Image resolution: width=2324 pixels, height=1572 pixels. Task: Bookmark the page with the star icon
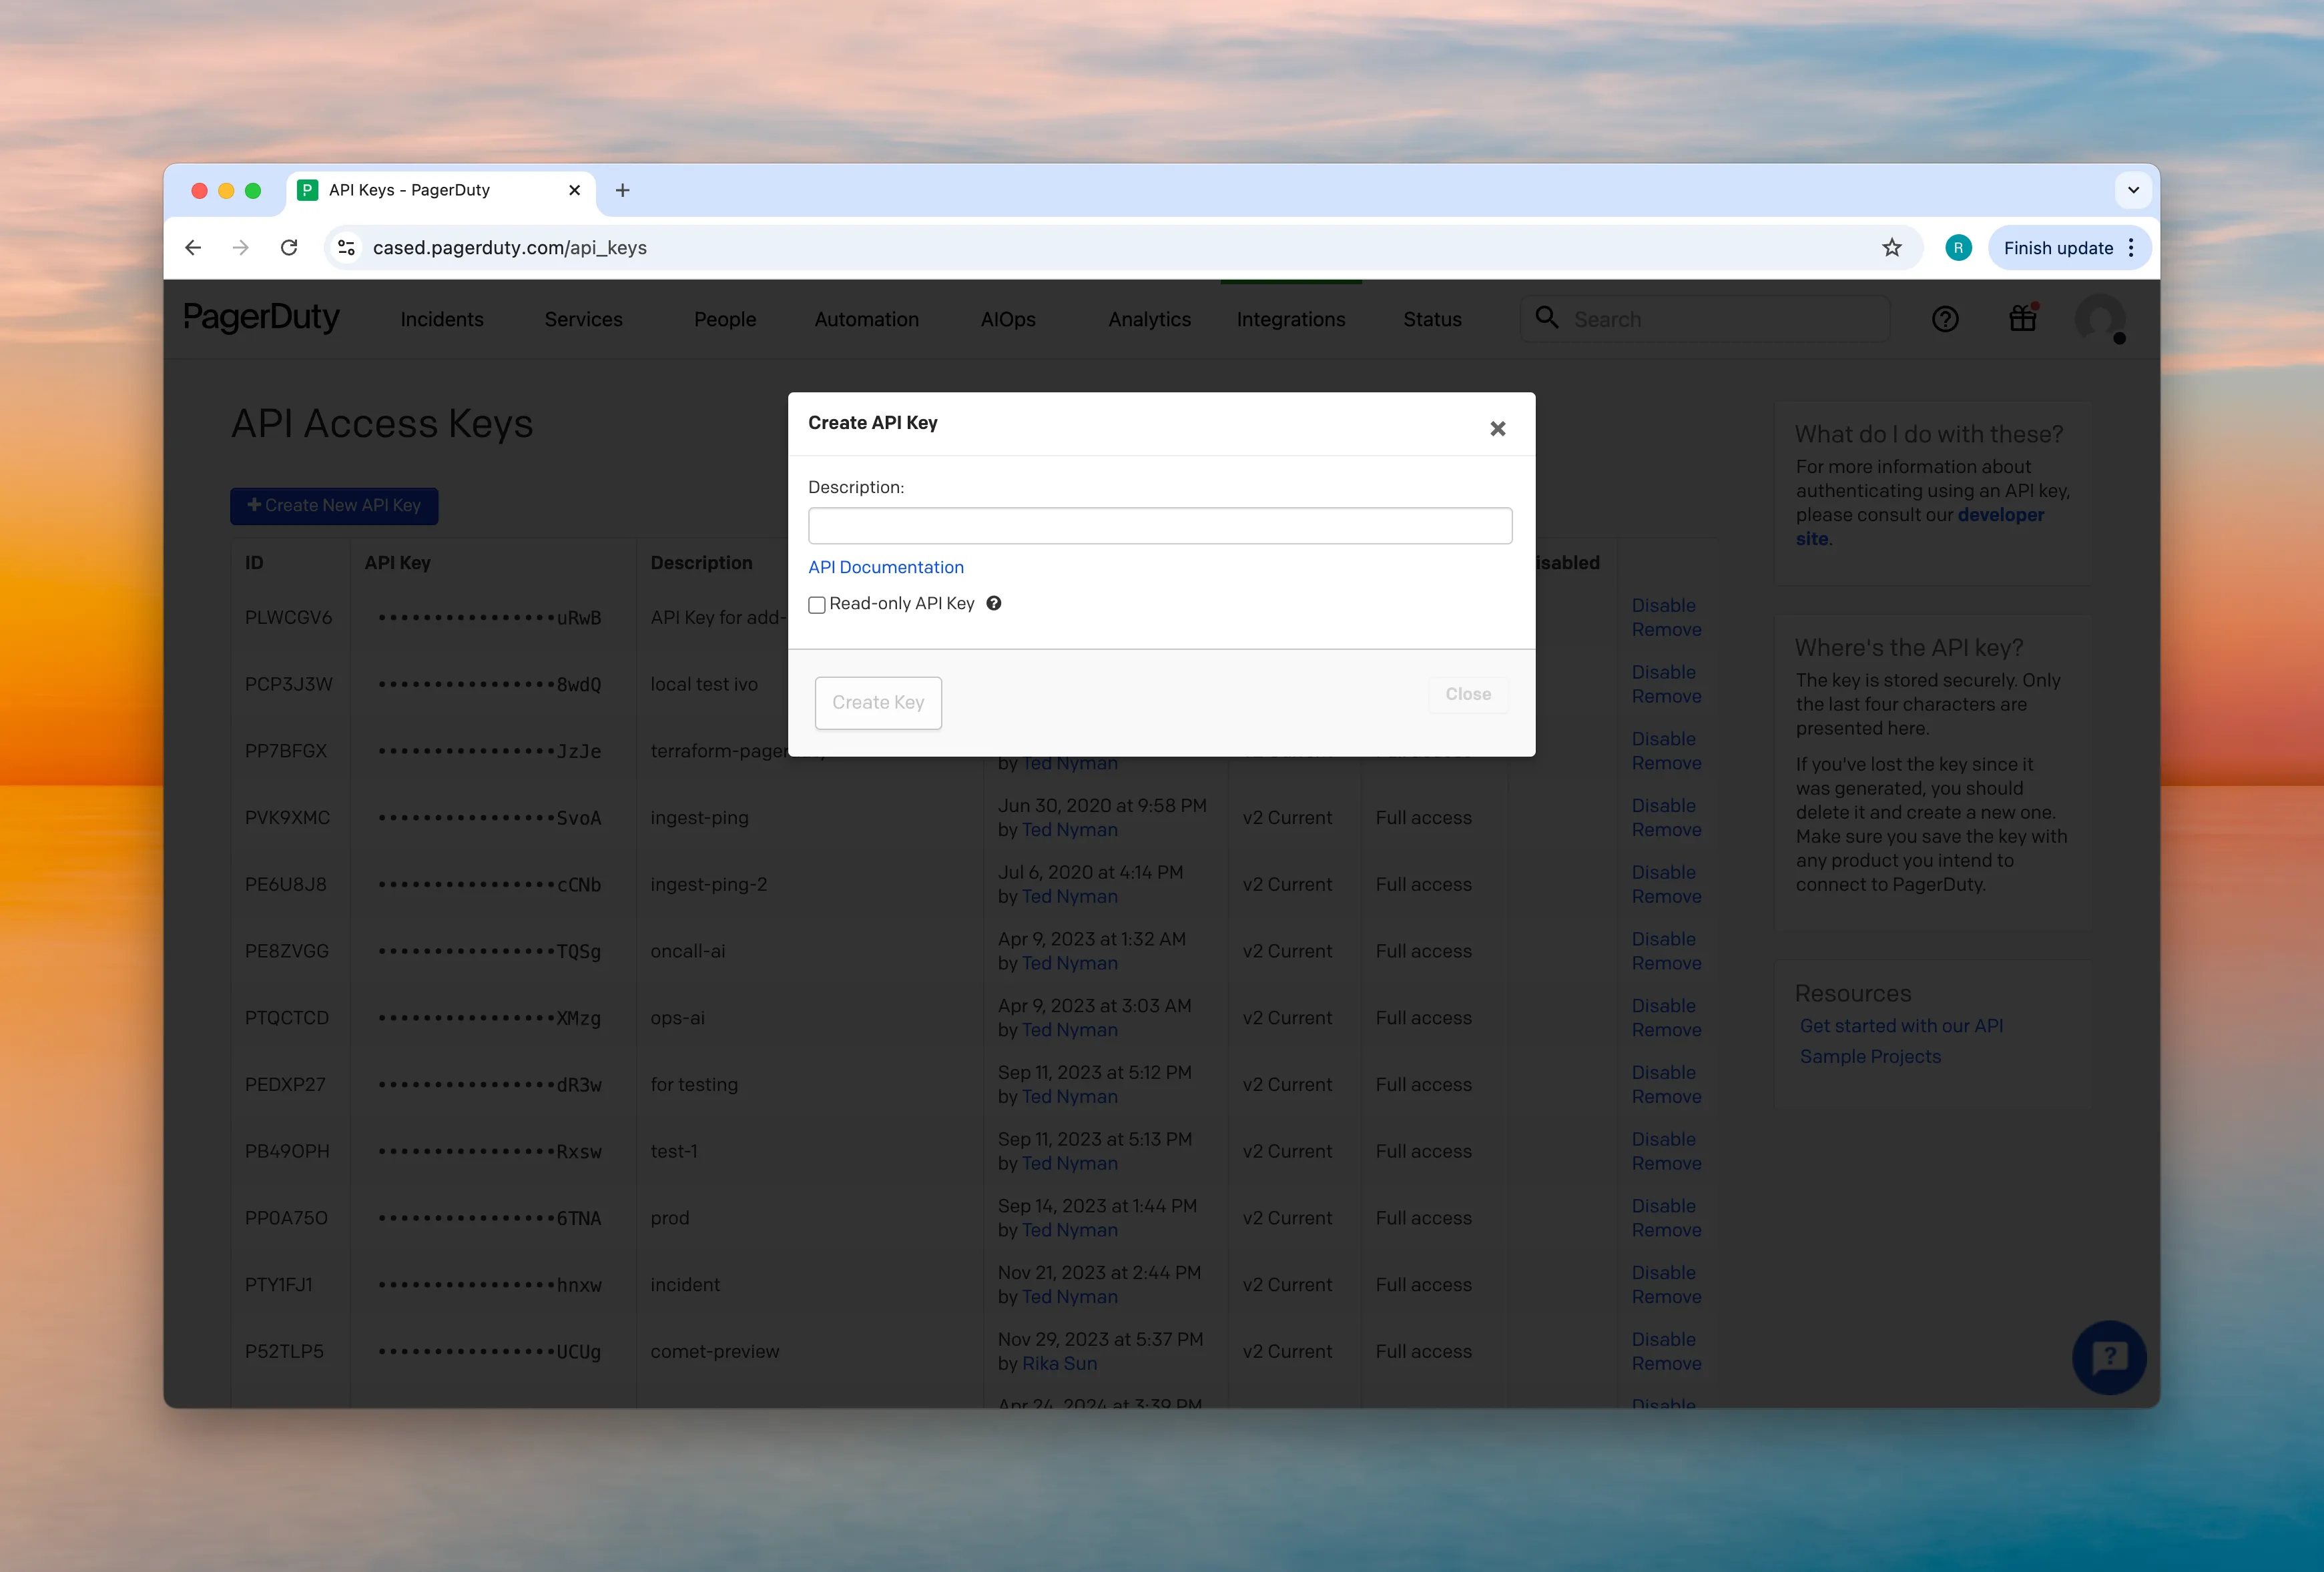pyautogui.click(x=1892, y=247)
